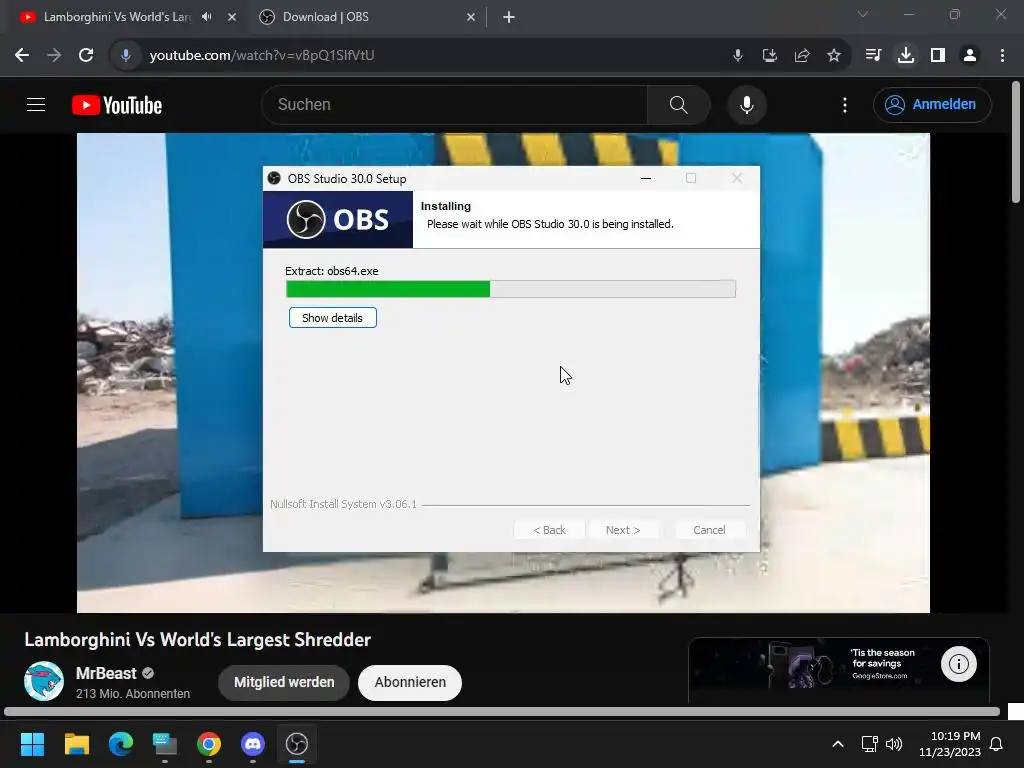Open the YouTube hamburger guide menu
The width and height of the screenshot is (1024, 768).
tap(36, 104)
